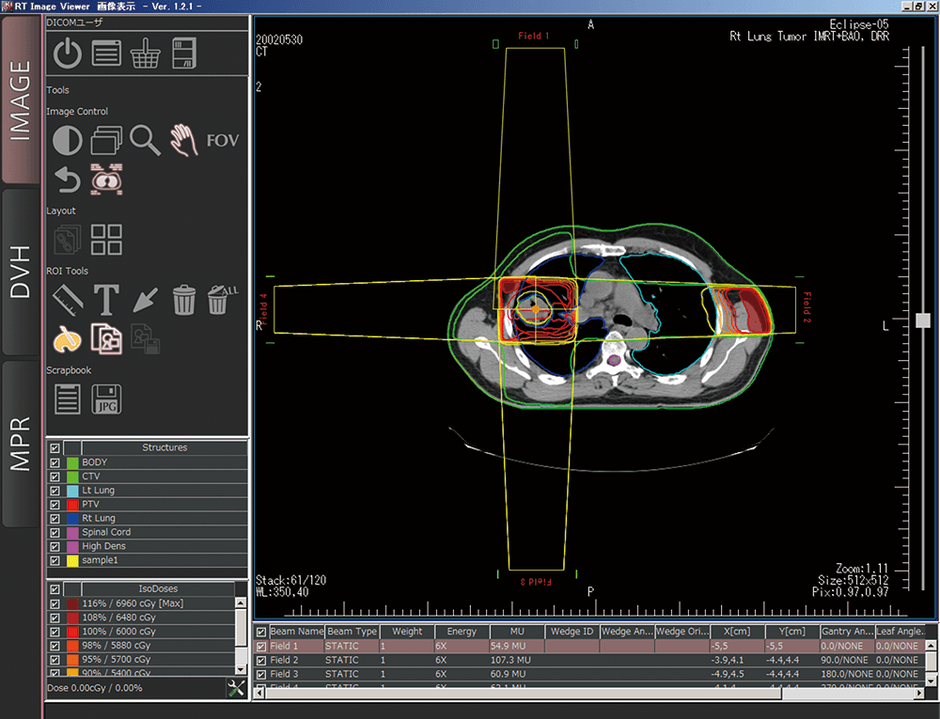Select the hand pan tool
Screen dimensions: 940x719
pos(184,141)
